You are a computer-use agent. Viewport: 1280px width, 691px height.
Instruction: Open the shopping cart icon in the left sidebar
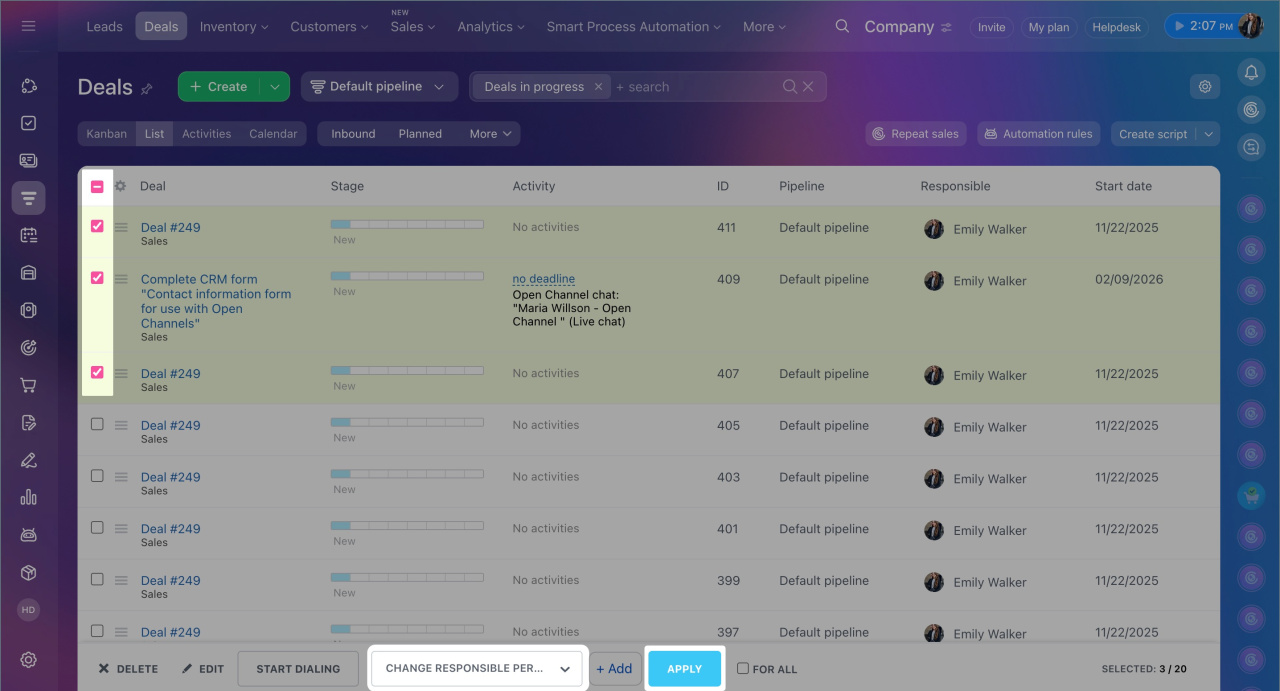[28, 385]
